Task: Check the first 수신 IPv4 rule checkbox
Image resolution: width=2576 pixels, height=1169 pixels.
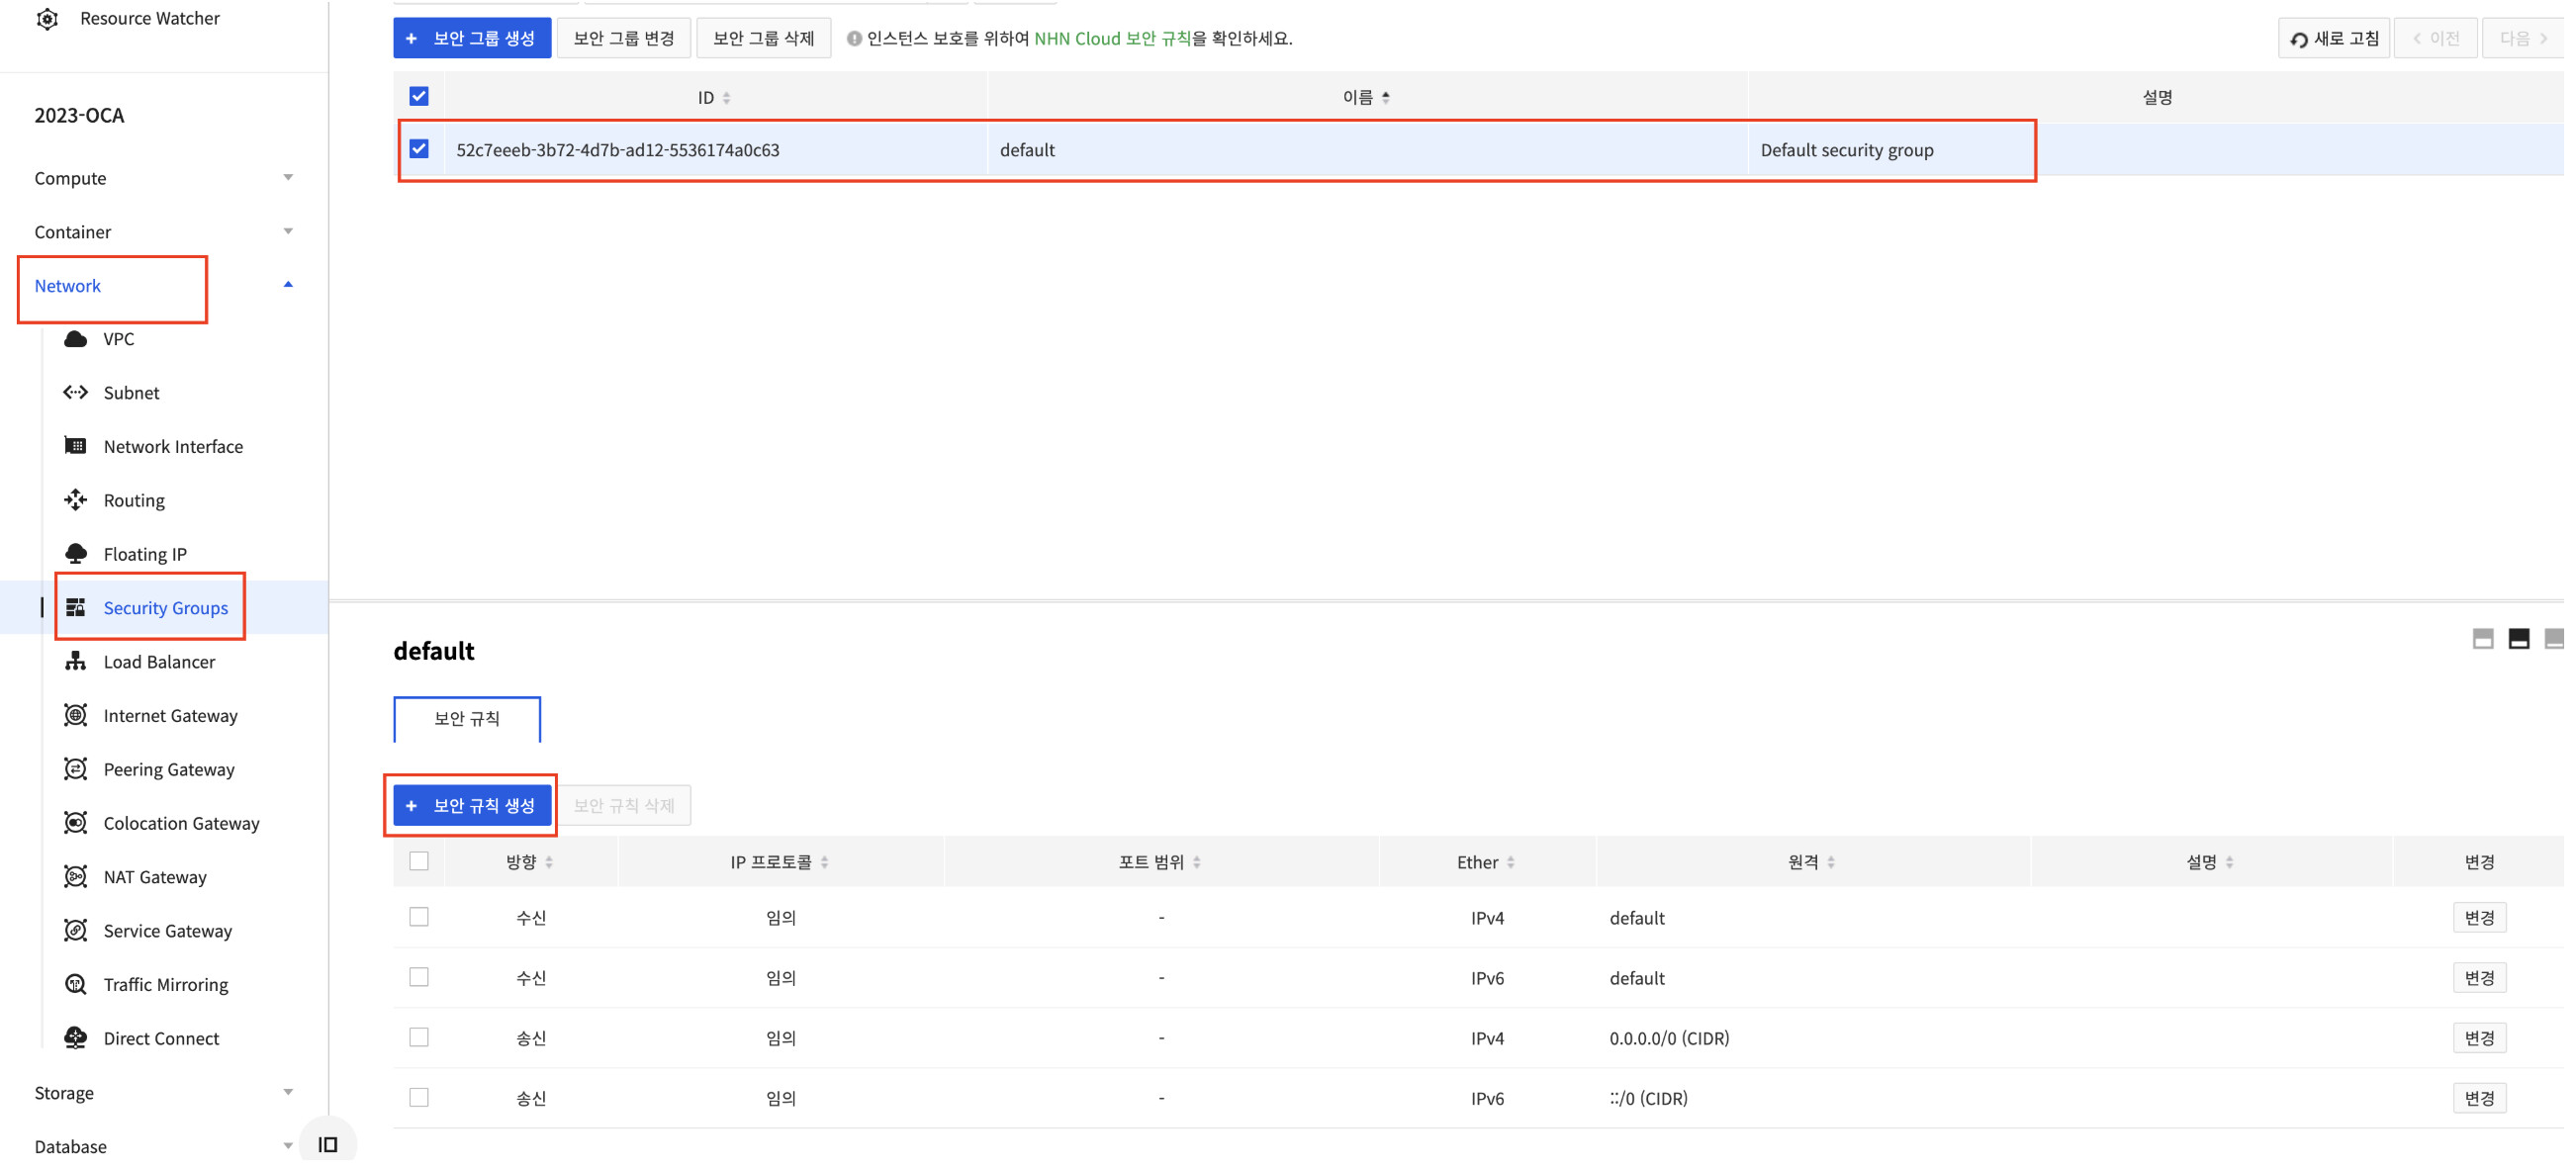Action: (x=419, y=919)
